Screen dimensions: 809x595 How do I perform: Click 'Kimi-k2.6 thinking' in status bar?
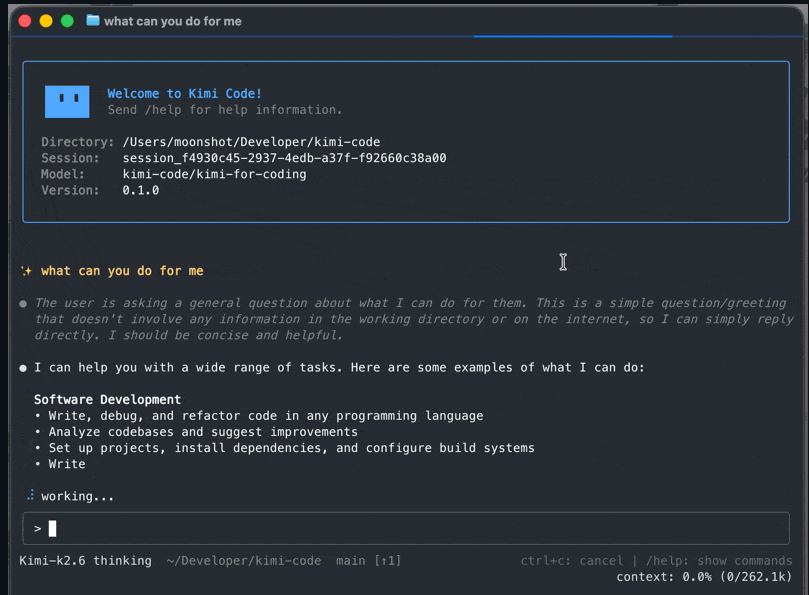click(x=86, y=561)
